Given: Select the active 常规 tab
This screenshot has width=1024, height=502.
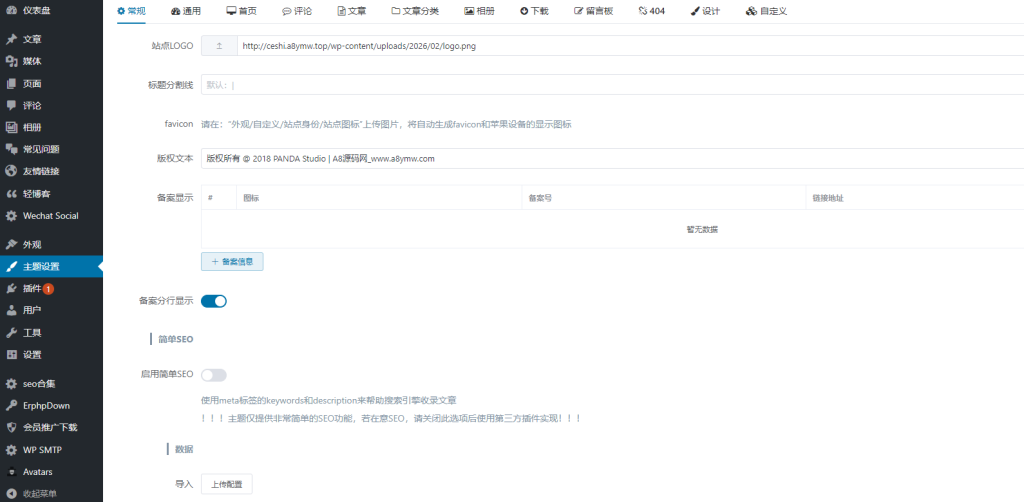Looking at the screenshot, I should 131,11.
